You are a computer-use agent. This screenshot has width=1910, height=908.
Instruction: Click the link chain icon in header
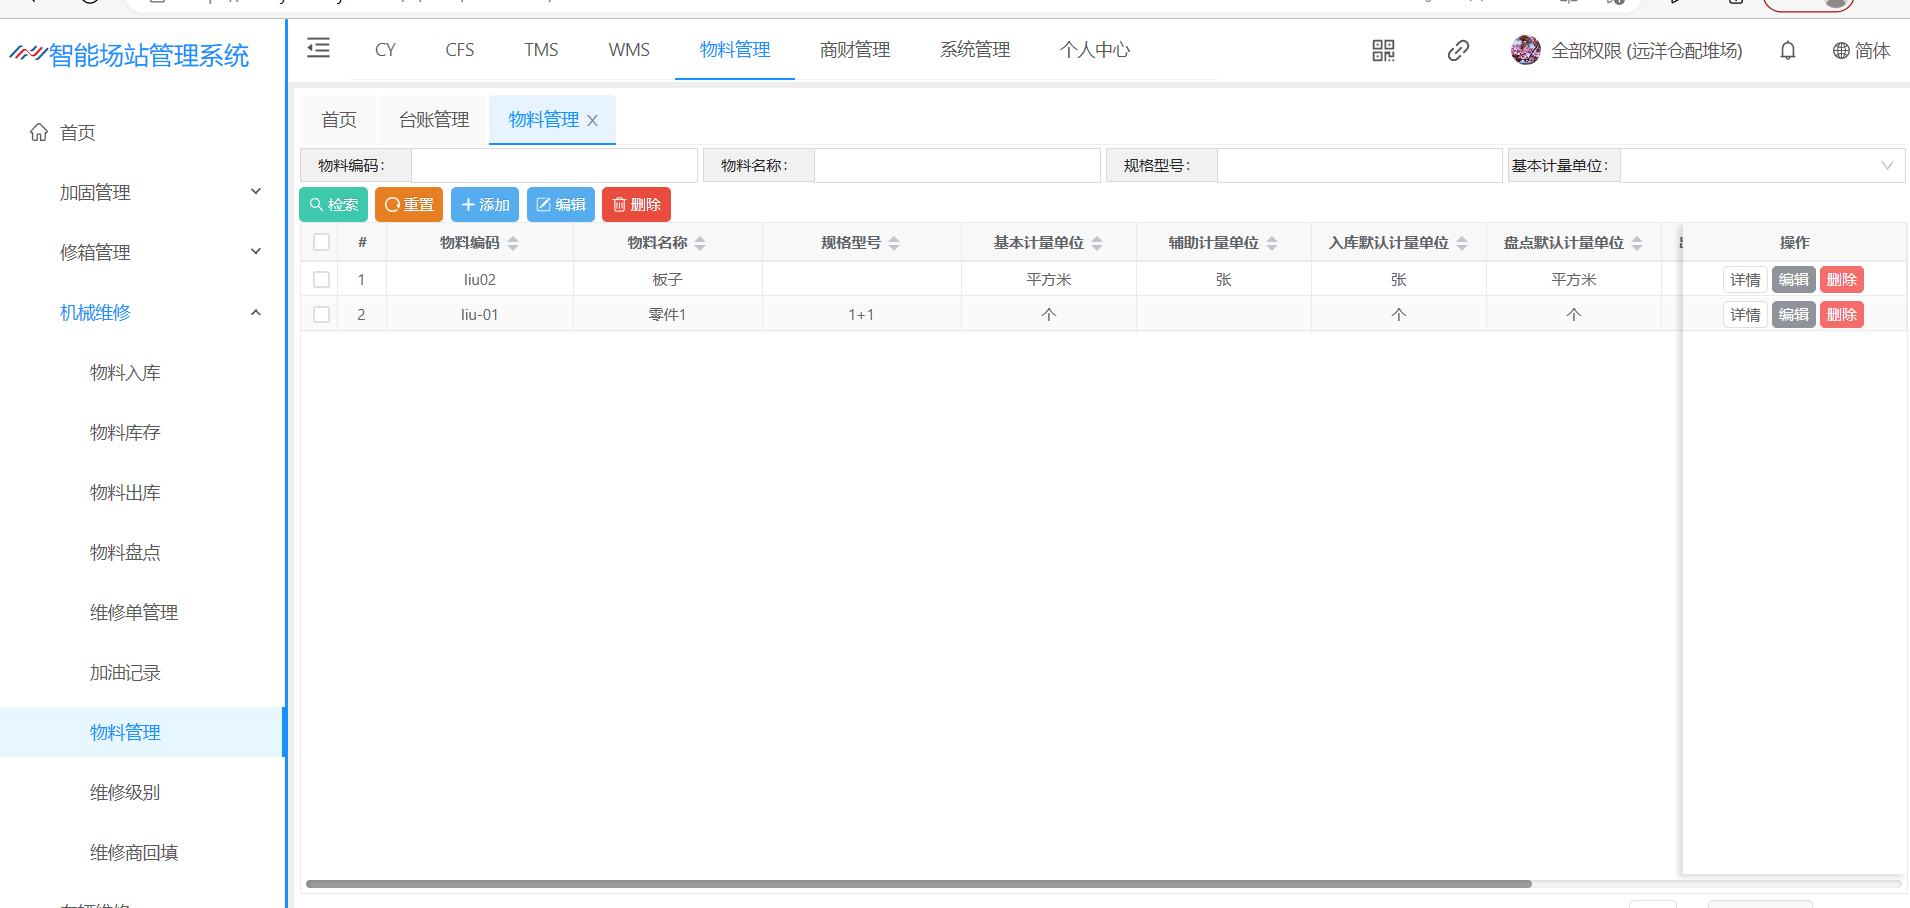point(1458,51)
